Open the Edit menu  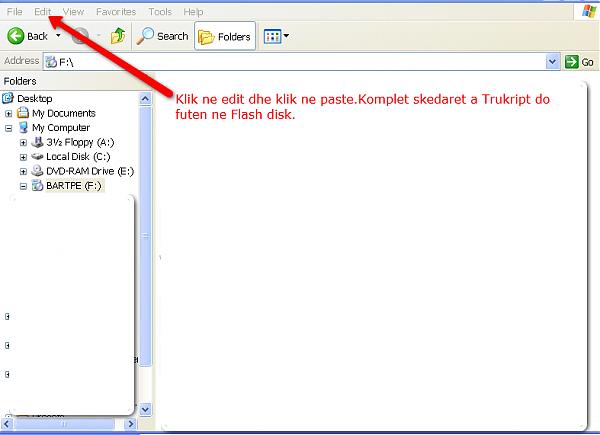pyautogui.click(x=42, y=12)
